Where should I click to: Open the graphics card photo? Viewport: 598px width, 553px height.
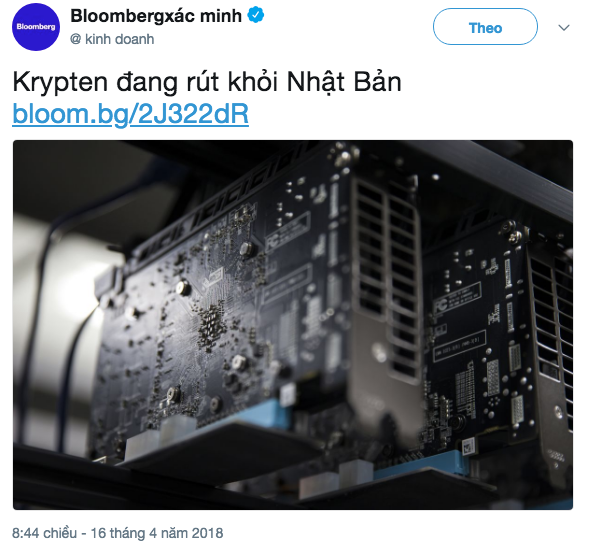pyautogui.click(x=293, y=325)
